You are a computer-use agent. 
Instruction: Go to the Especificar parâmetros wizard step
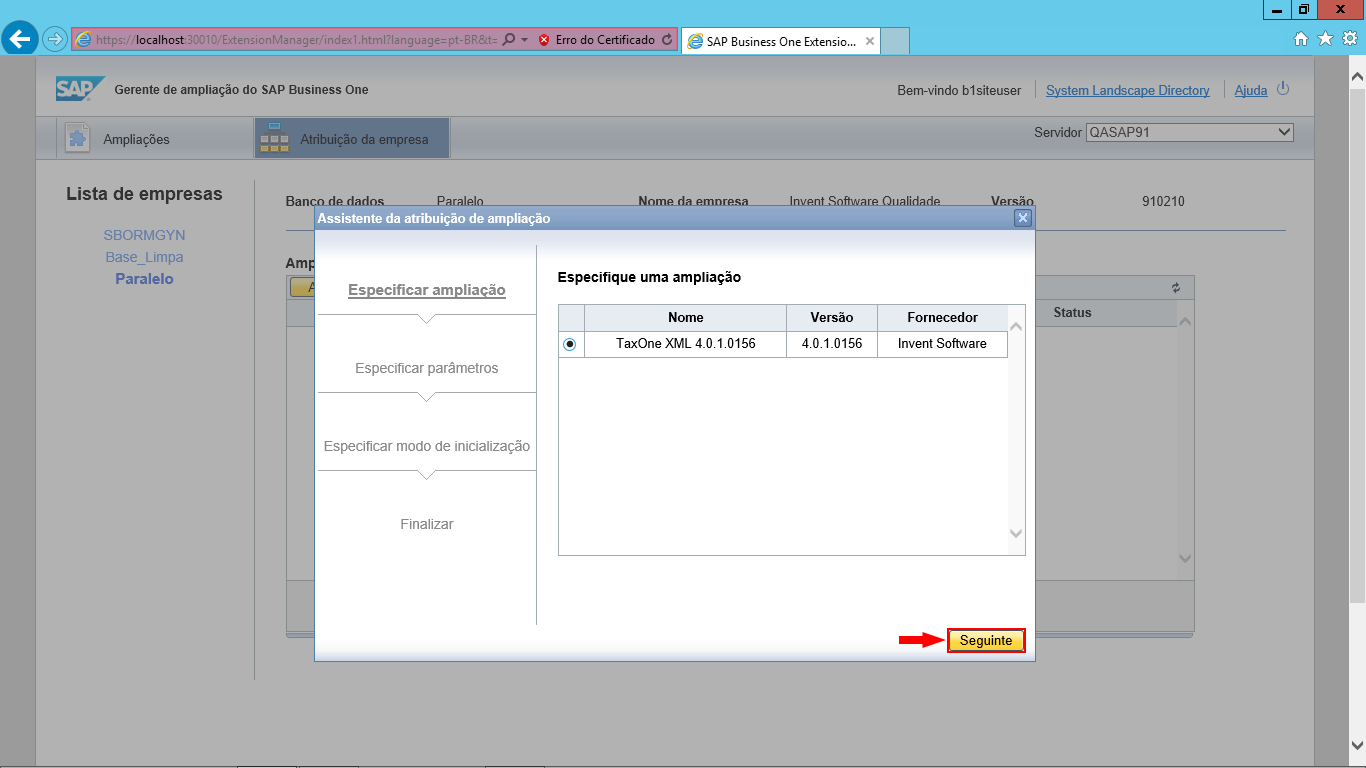pyautogui.click(x=427, y=368)
